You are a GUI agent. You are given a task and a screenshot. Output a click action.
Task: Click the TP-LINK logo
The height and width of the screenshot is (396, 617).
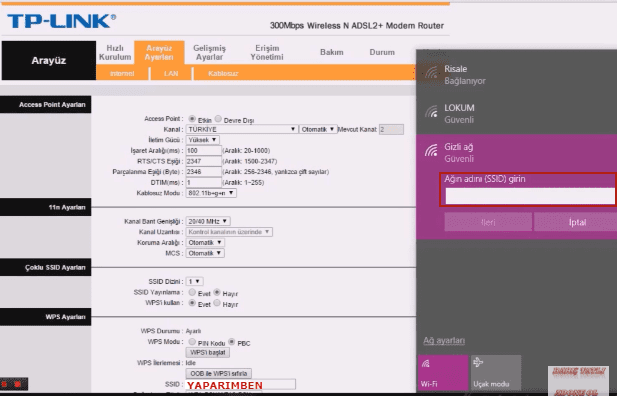click(62, 21)
